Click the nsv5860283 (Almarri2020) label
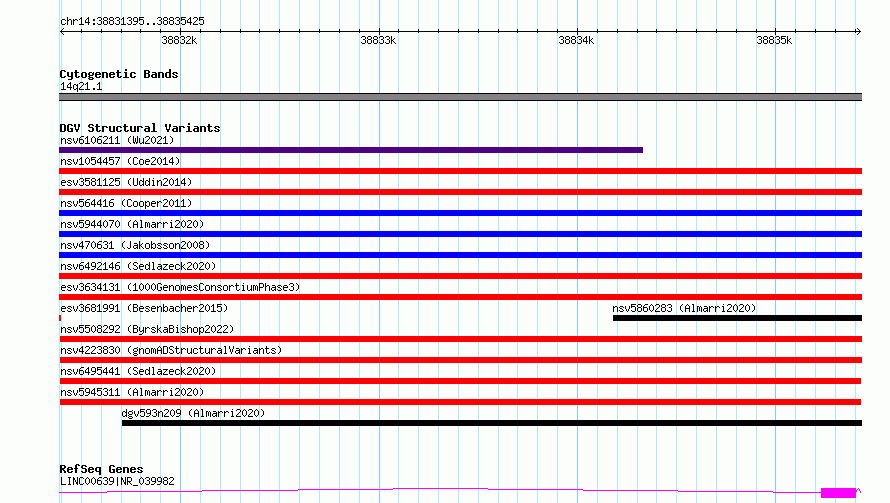This screenshot has height=503, width=890. (684, 308)
